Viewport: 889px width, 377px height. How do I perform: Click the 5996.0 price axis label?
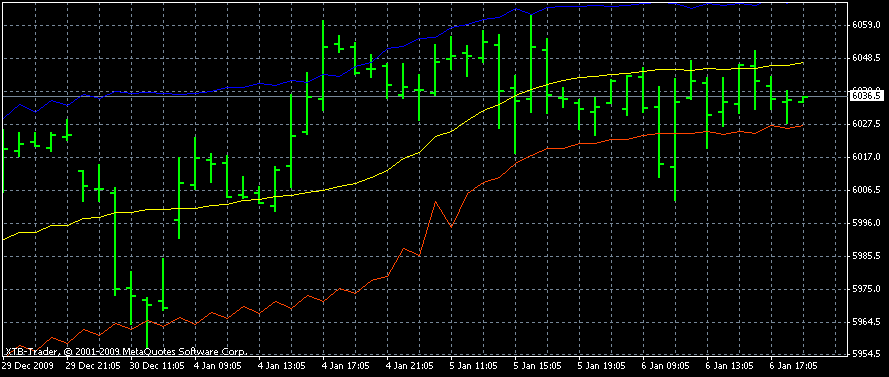pyautogui.click(x=866, y=223)
